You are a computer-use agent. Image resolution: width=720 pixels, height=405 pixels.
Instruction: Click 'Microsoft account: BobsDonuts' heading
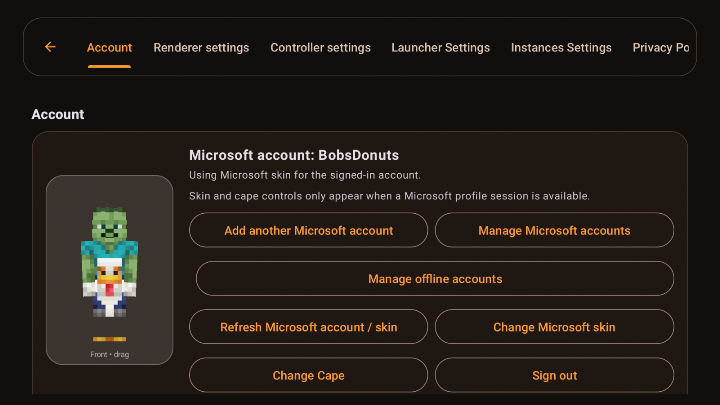pos(294,155)
